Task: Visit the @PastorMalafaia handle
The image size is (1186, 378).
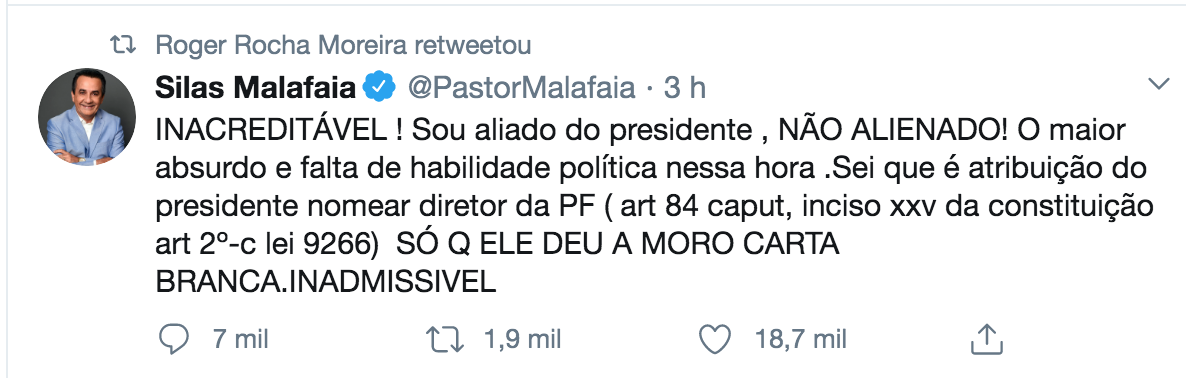Action: (521, 88)
